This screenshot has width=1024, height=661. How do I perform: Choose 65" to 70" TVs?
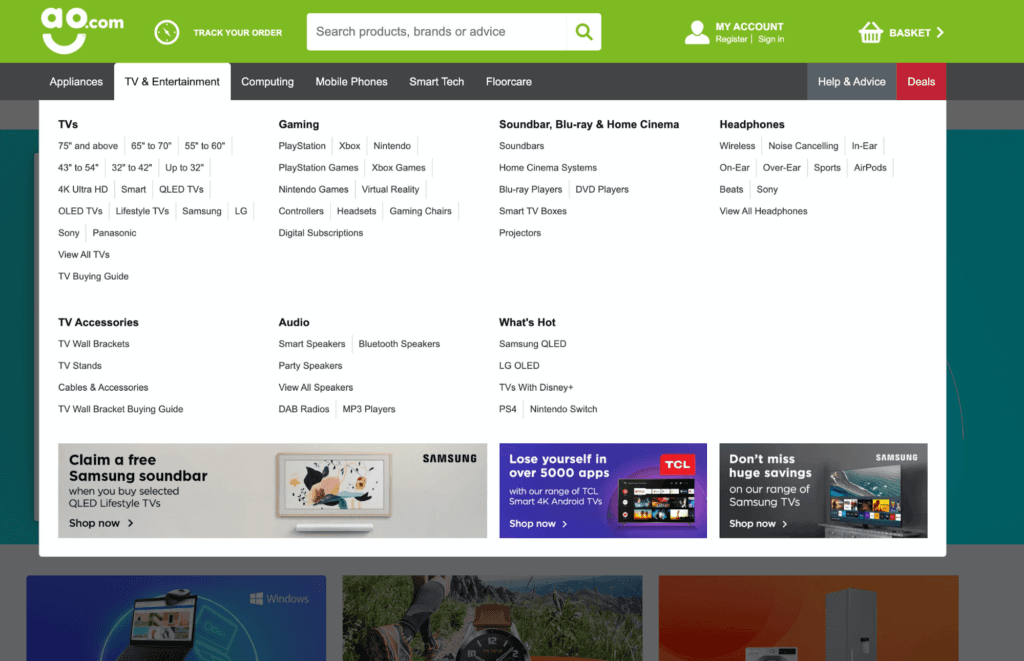click(151, 146)
